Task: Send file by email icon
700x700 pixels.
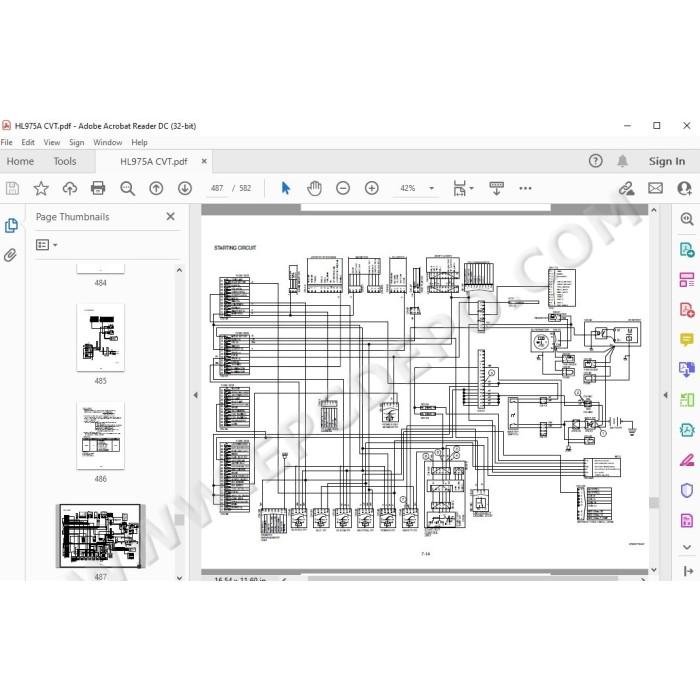Action: 655,188
